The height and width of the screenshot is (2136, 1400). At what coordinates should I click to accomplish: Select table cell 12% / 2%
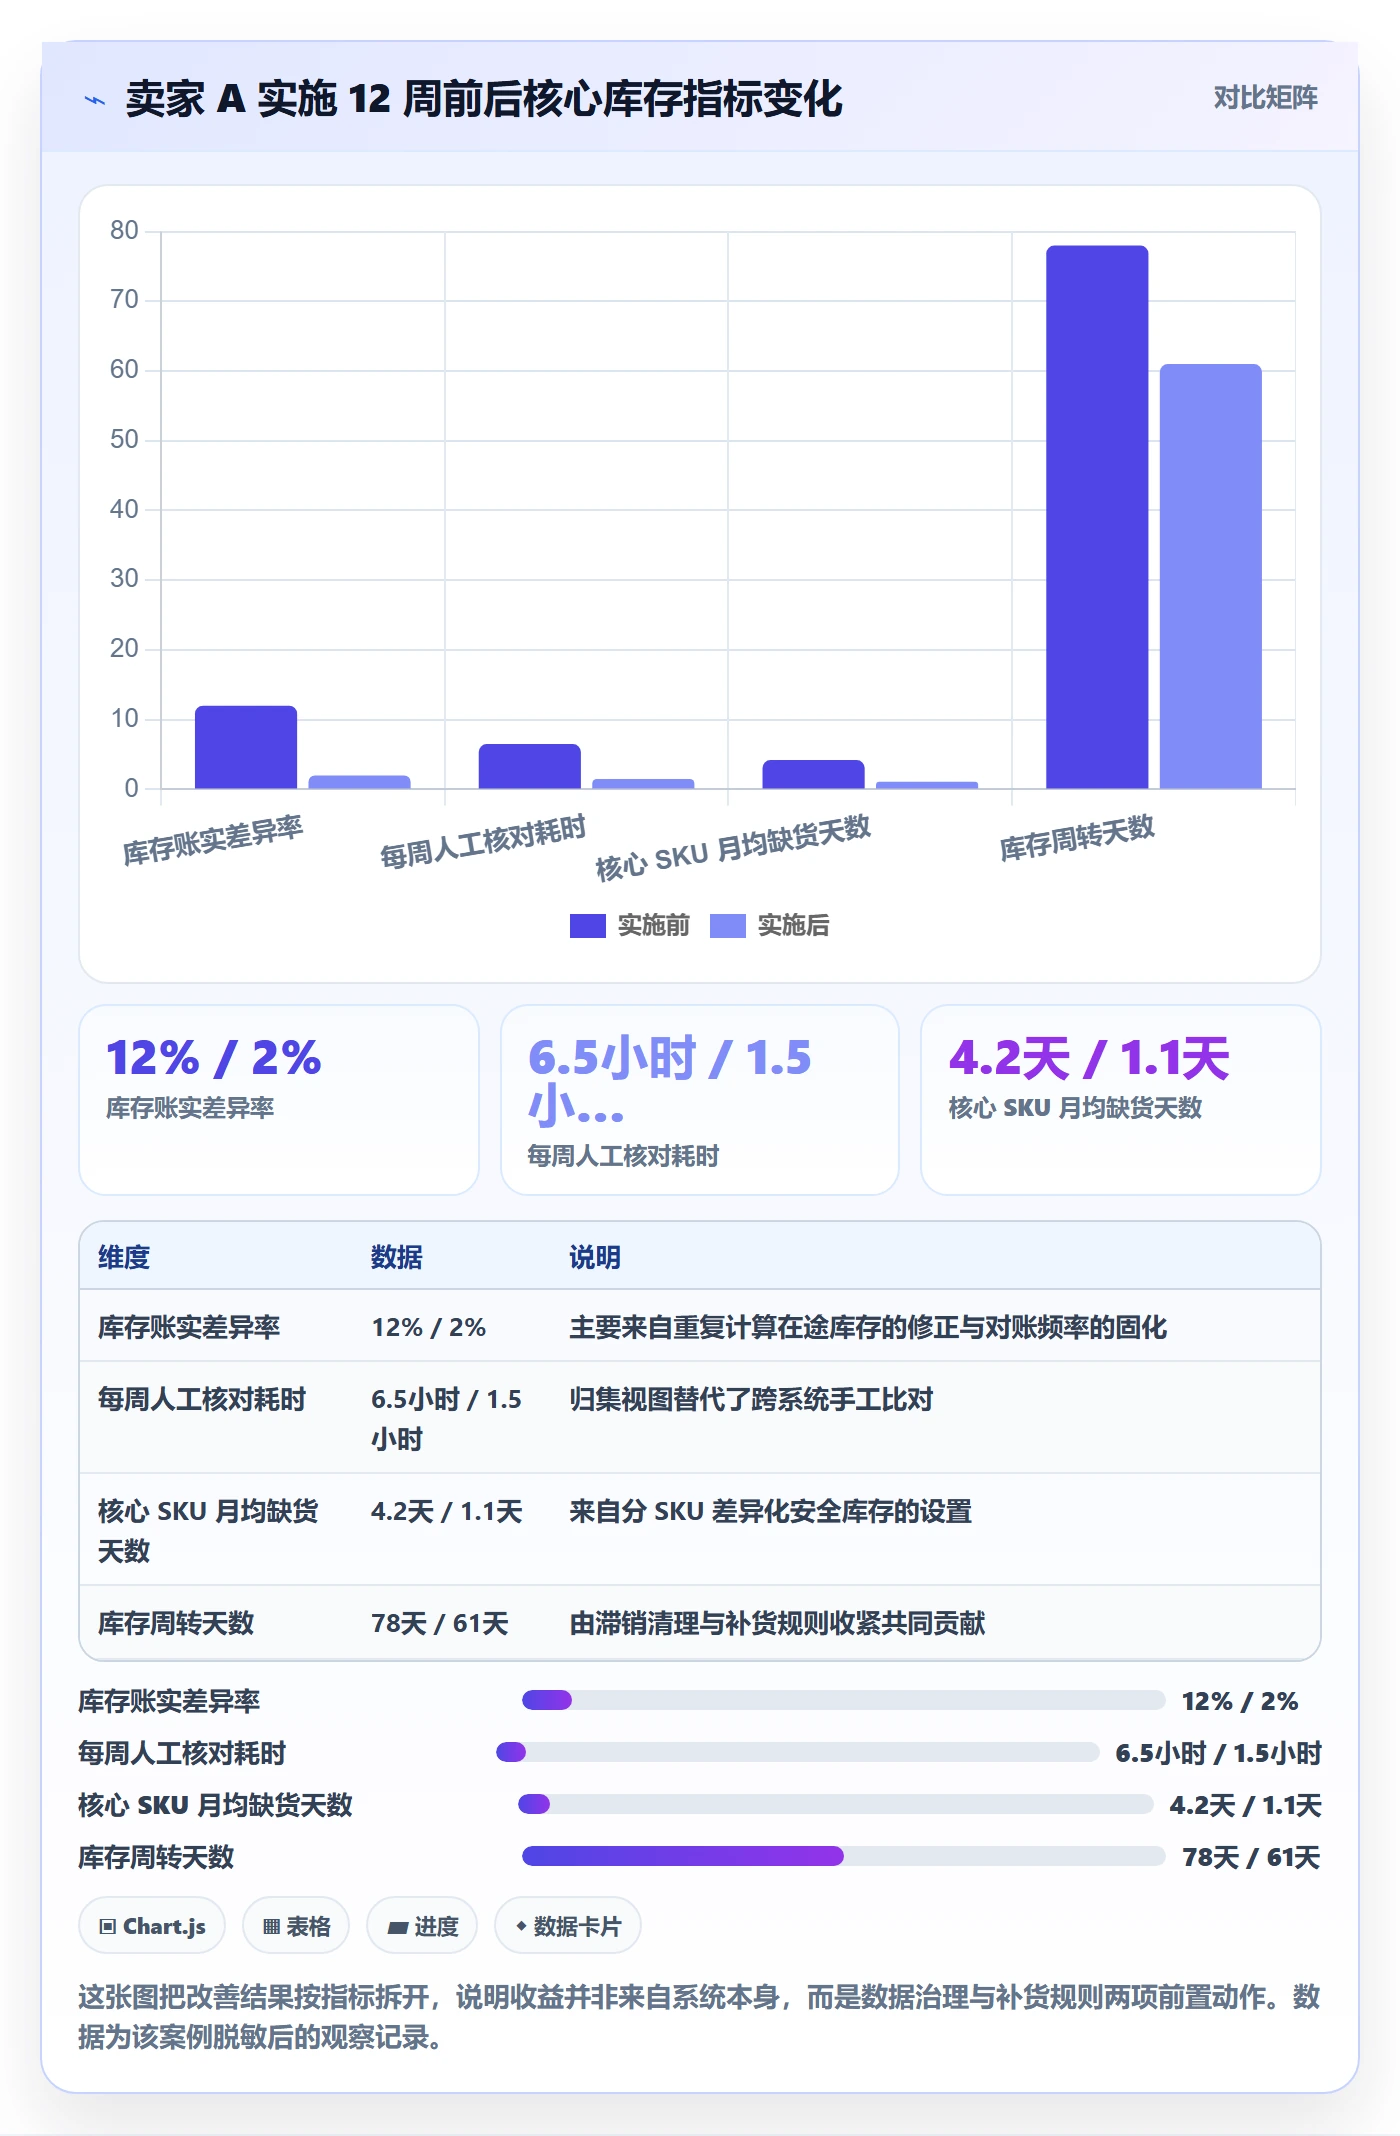click(x=429, y=1327)
